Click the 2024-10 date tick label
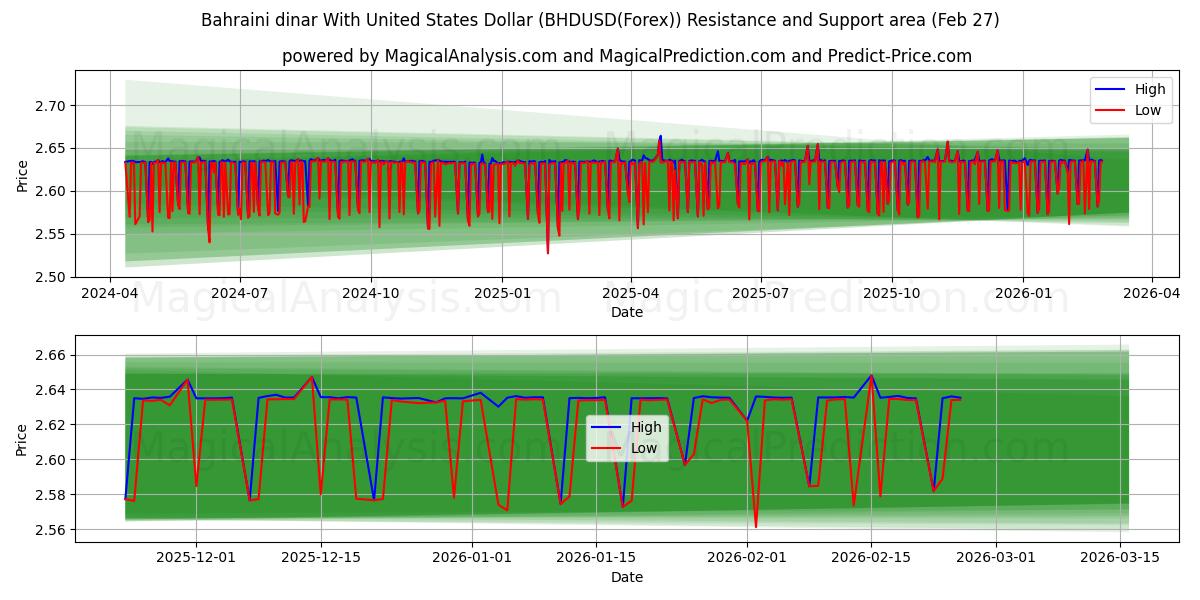This screenshot has width=1200, height=600. 371,295
